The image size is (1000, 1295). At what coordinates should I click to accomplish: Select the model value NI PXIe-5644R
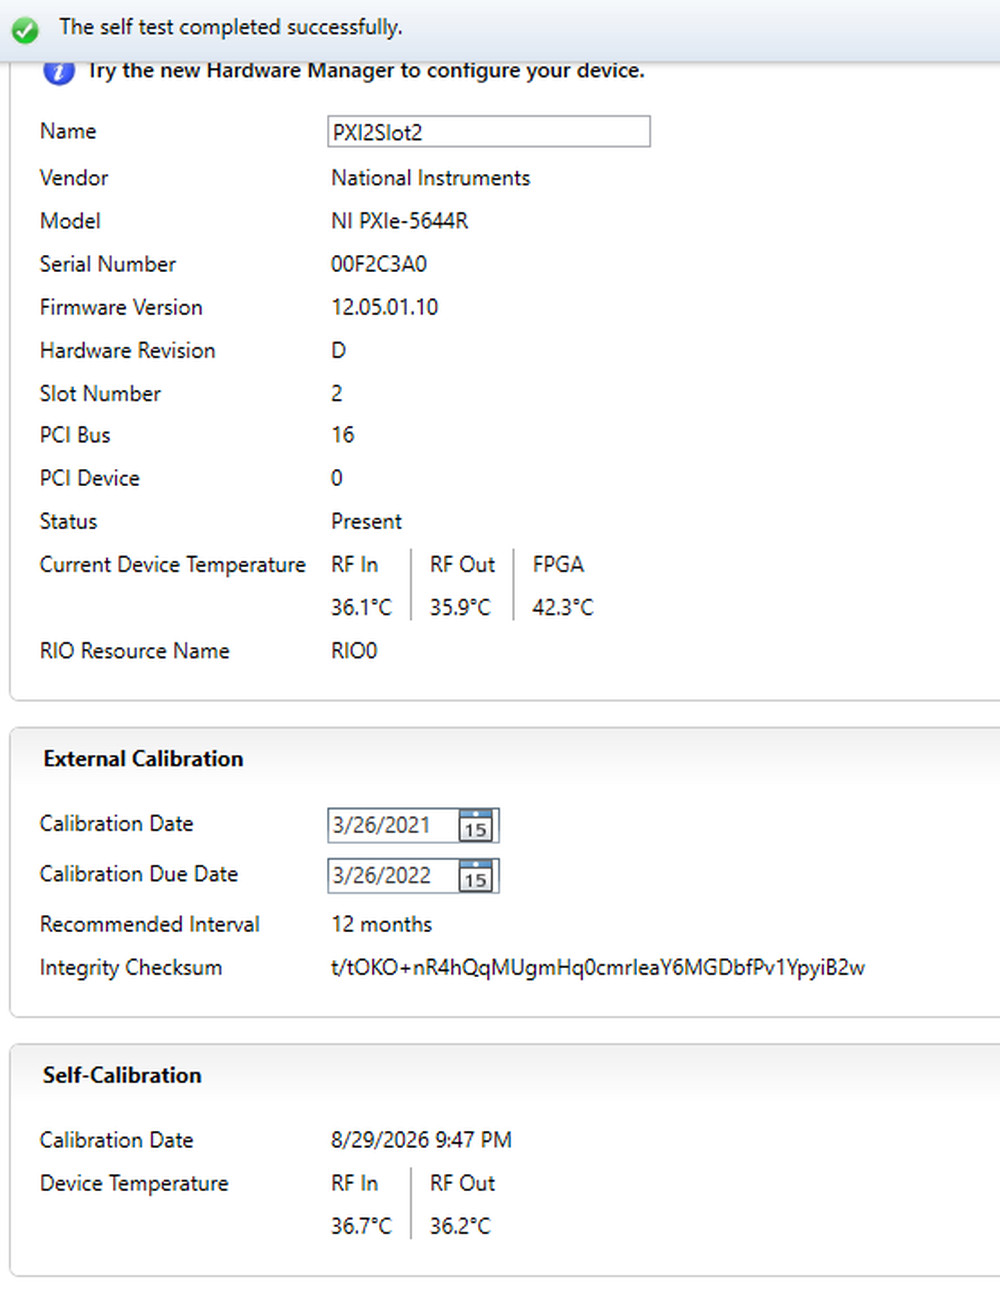coord(400,221)
